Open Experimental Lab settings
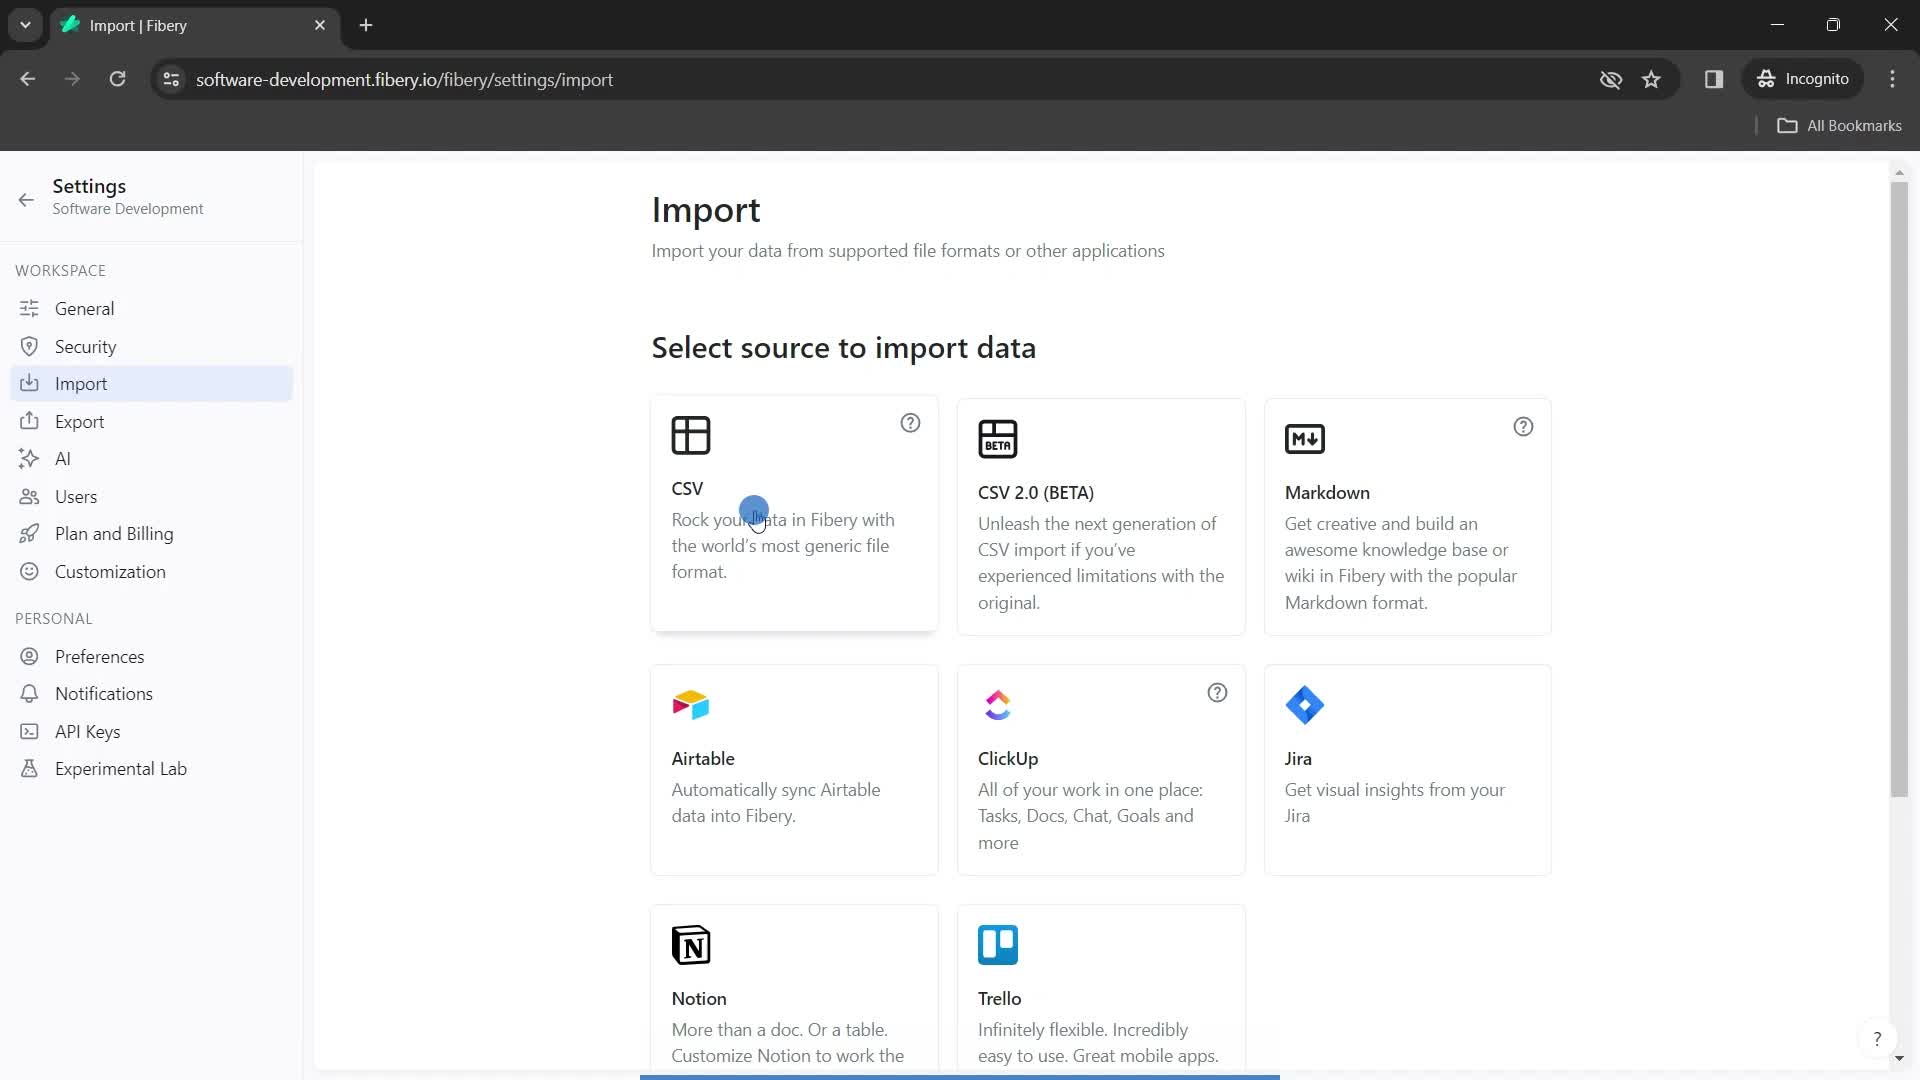Viewport: 1920px width, 1080px height. 121,769
